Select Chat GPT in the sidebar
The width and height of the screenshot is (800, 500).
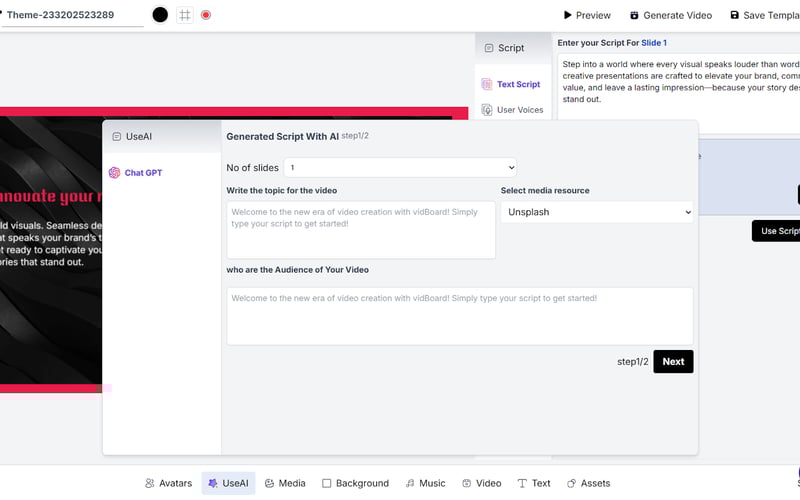coord(136,173)
